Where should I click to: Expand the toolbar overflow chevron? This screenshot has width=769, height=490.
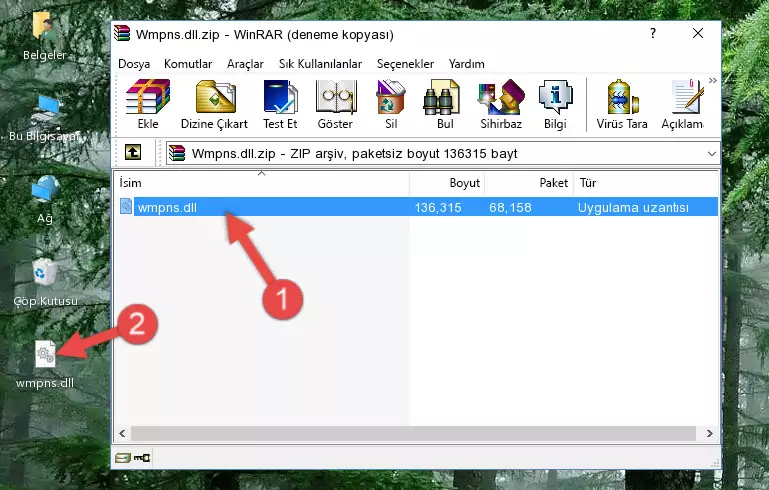pyautogui.click(x=713, y=80)
